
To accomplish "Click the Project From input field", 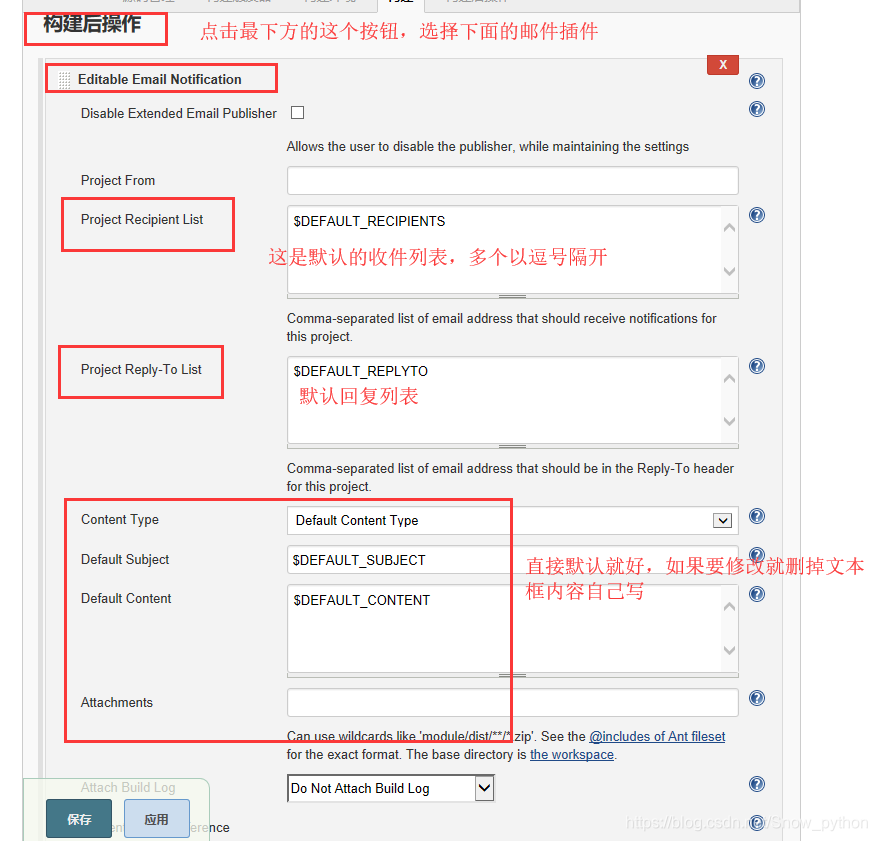I will (x=513, y=181).
